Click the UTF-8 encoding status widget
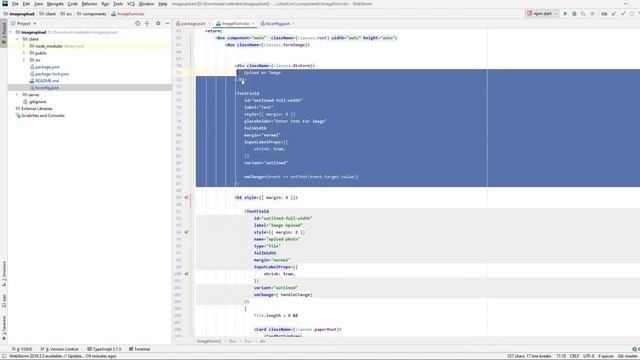Image resolution: width=640 pixels, height=360 pixels. (x=588, y=356)
